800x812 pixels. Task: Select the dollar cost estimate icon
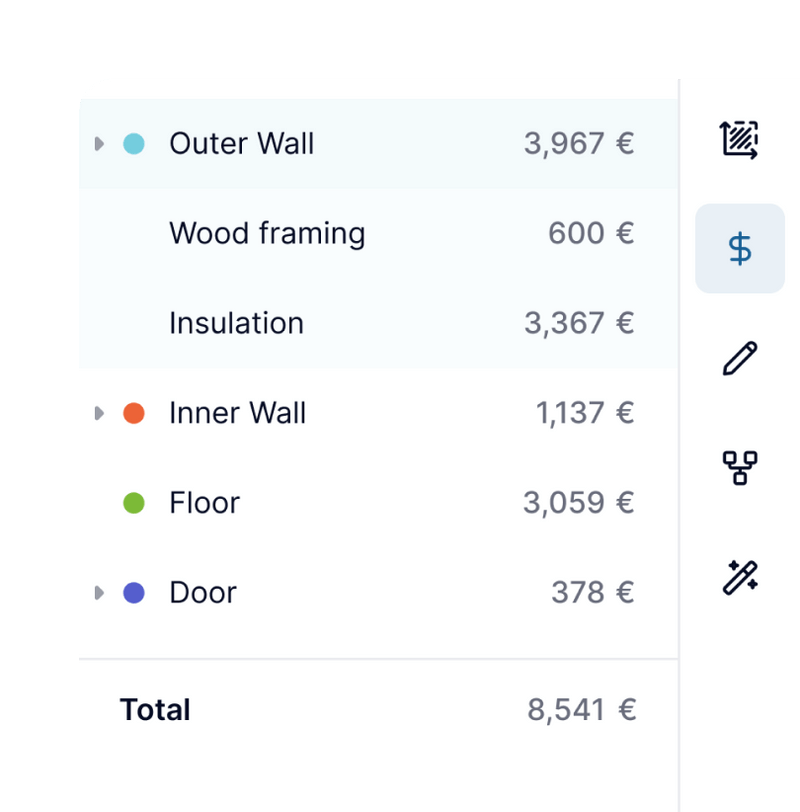[740, 248]
